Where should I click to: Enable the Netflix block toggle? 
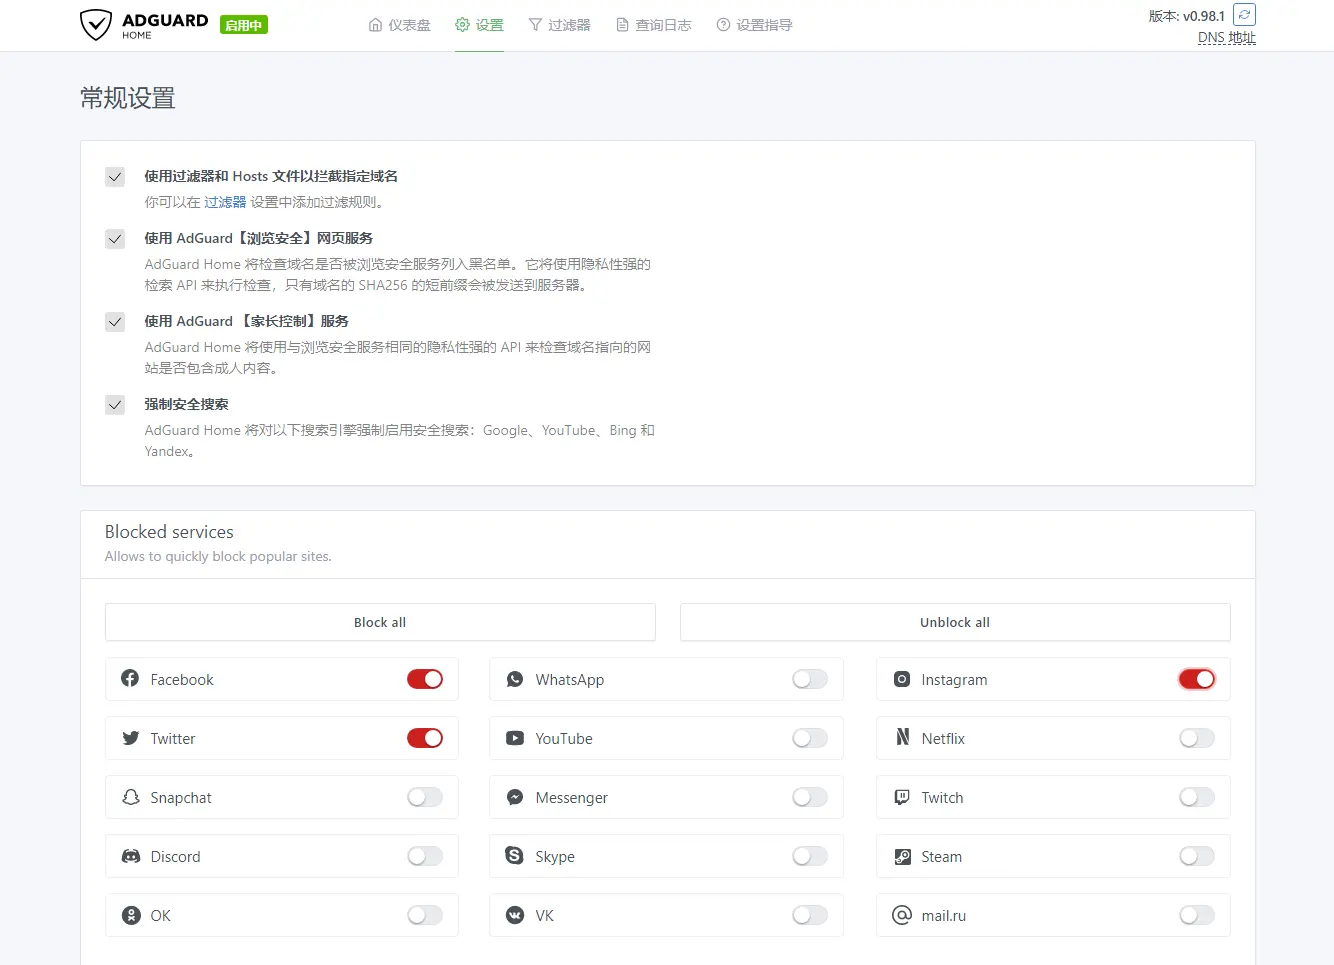(1197, 738)
